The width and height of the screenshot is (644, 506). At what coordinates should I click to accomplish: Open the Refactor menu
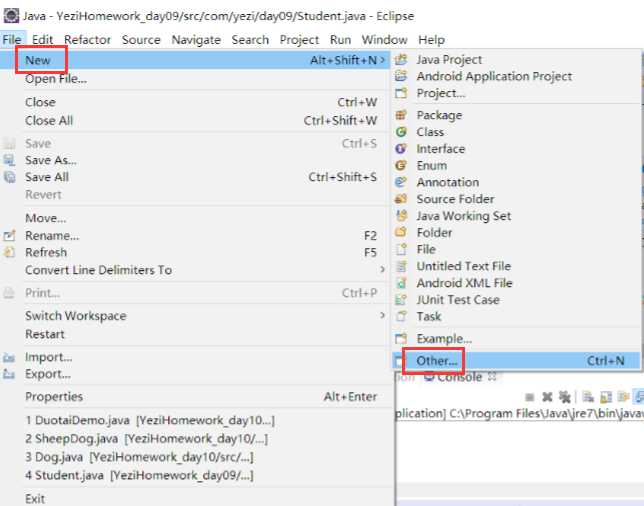[x=87, y=40]
